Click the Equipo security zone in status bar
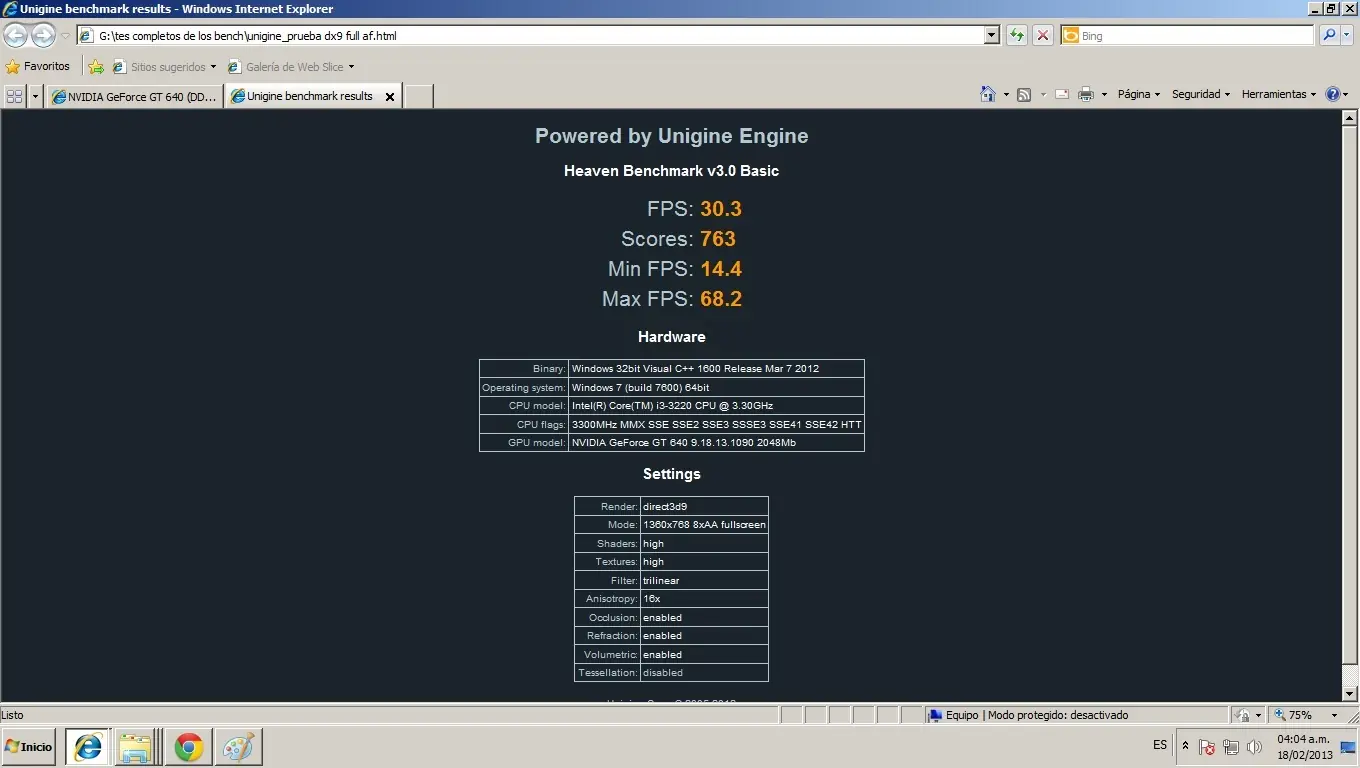Viewport: 1360px width, 768px height. tap(1076, 715)
